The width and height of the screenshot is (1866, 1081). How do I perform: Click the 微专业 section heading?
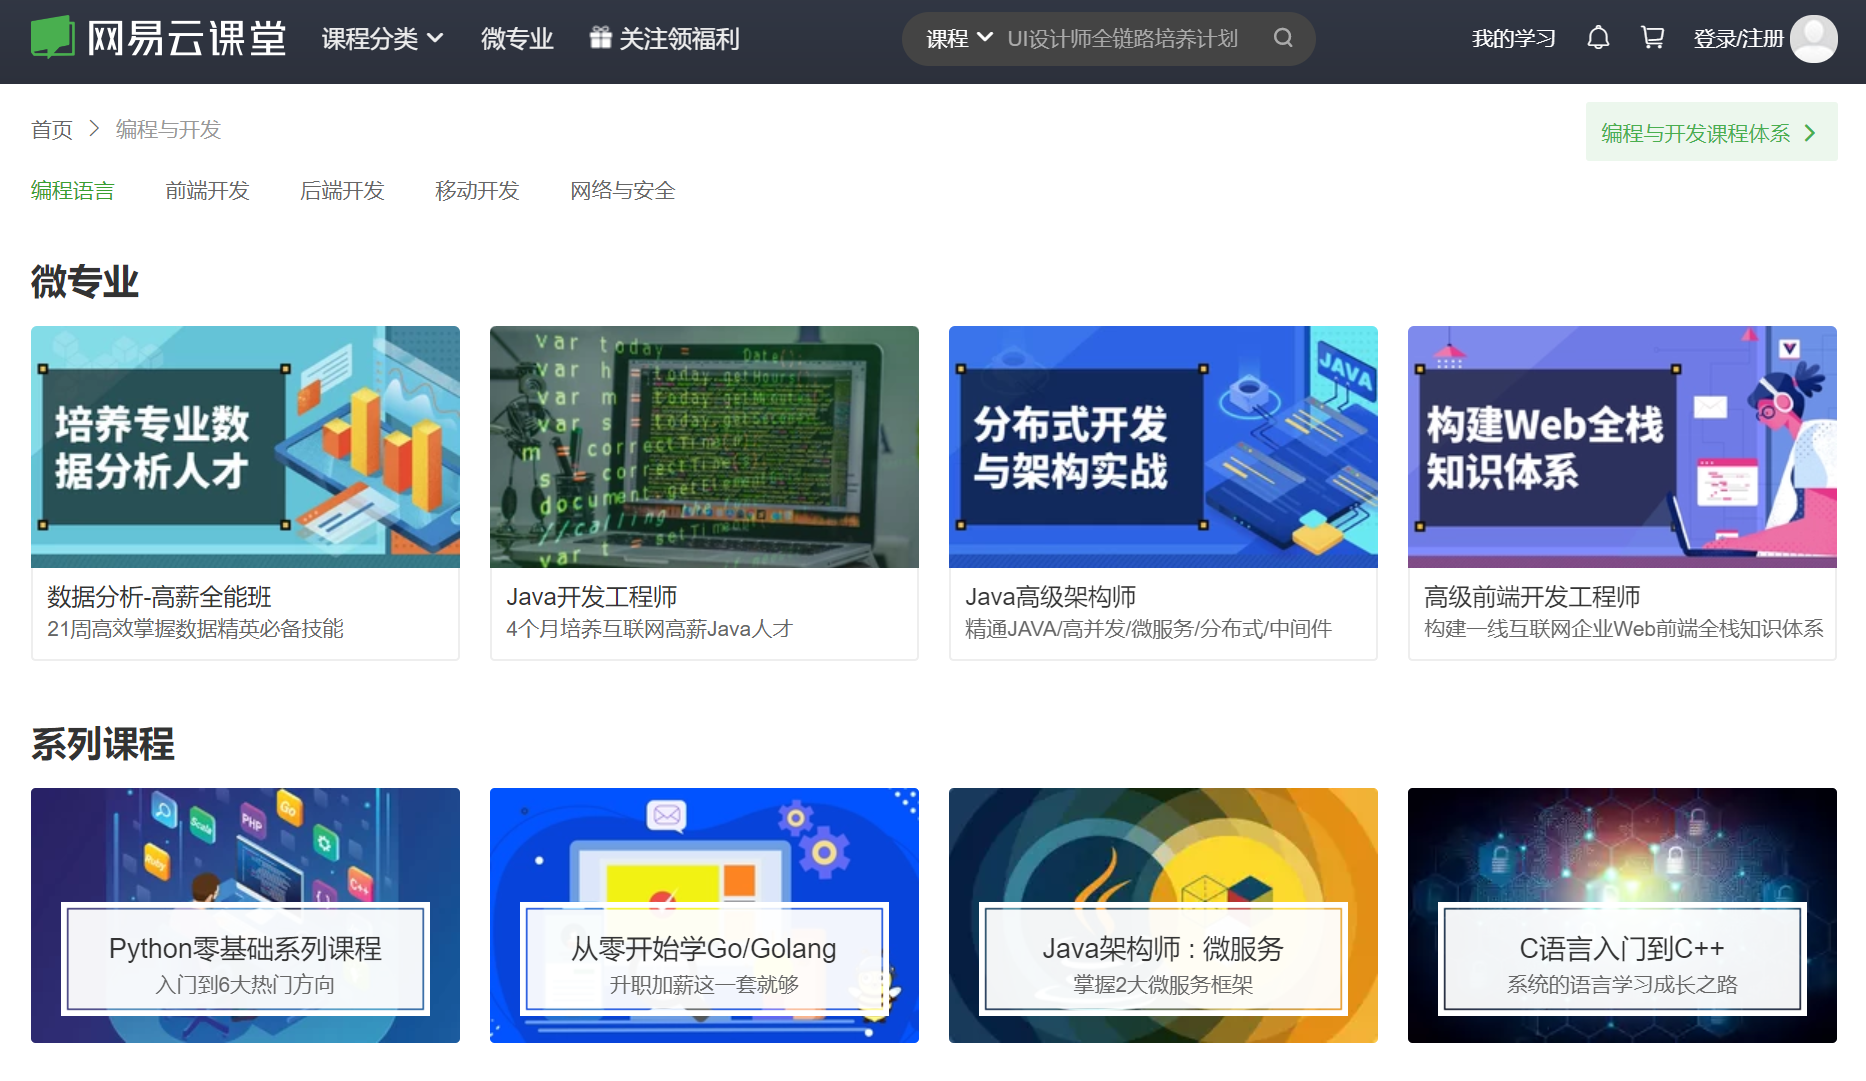(85, 281)
